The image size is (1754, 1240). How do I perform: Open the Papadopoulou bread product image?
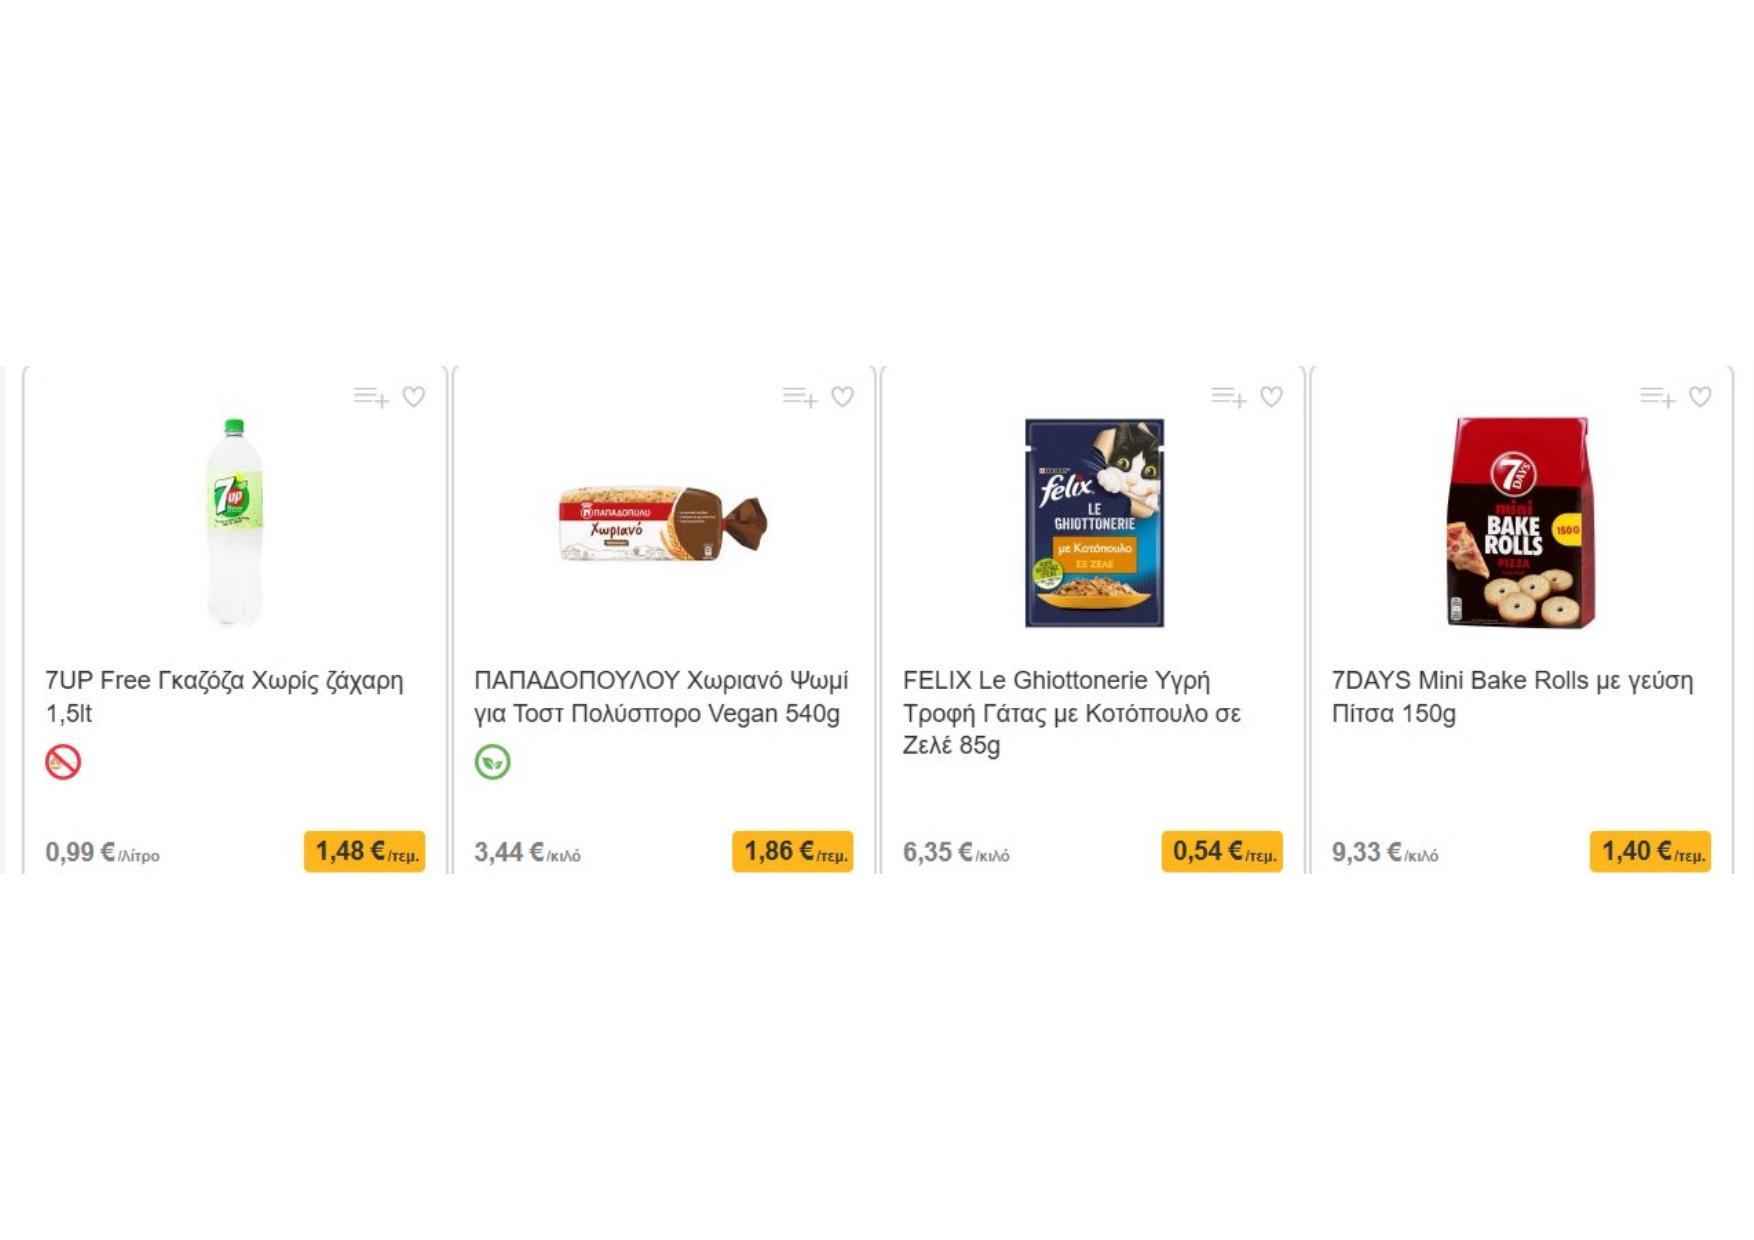click(663, 523)
